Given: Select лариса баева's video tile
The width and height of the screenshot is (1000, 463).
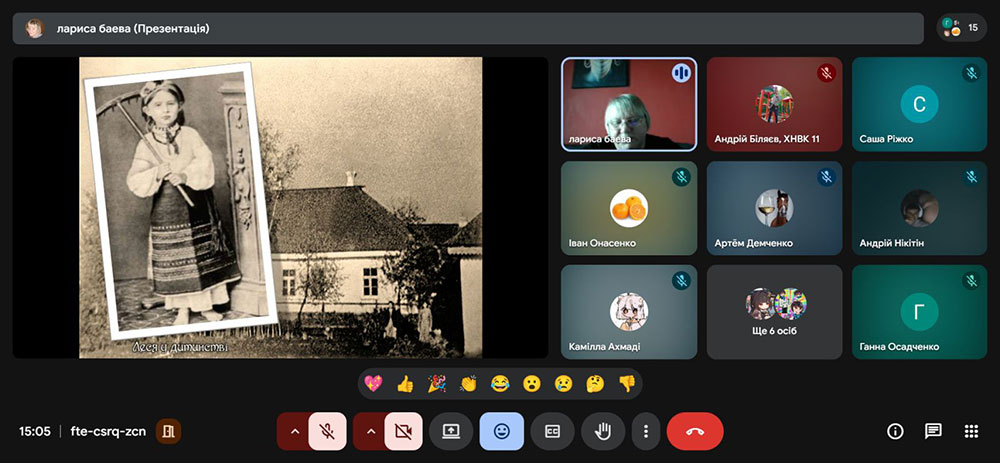Looking at the screenshot, I should pos(628,104).
